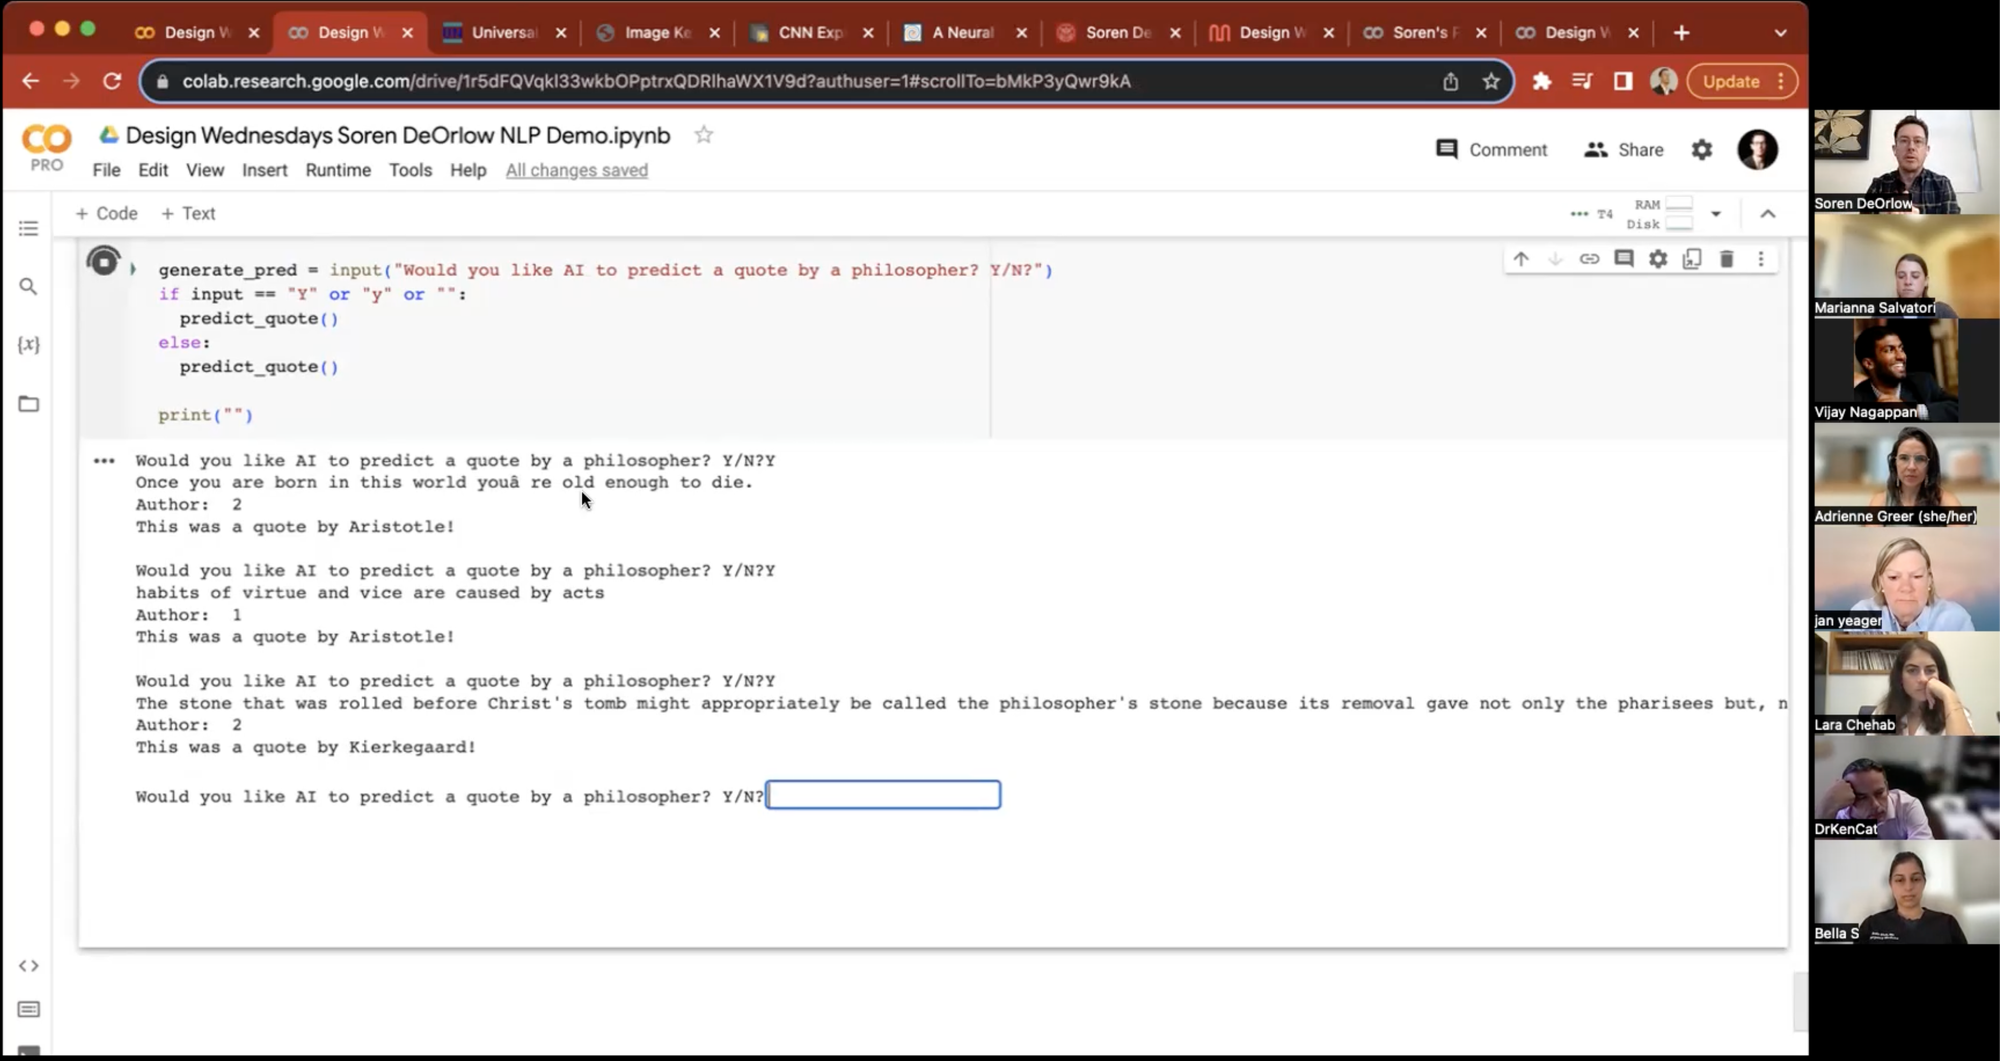Move the cell up with arrow icon

point(1521,260)
